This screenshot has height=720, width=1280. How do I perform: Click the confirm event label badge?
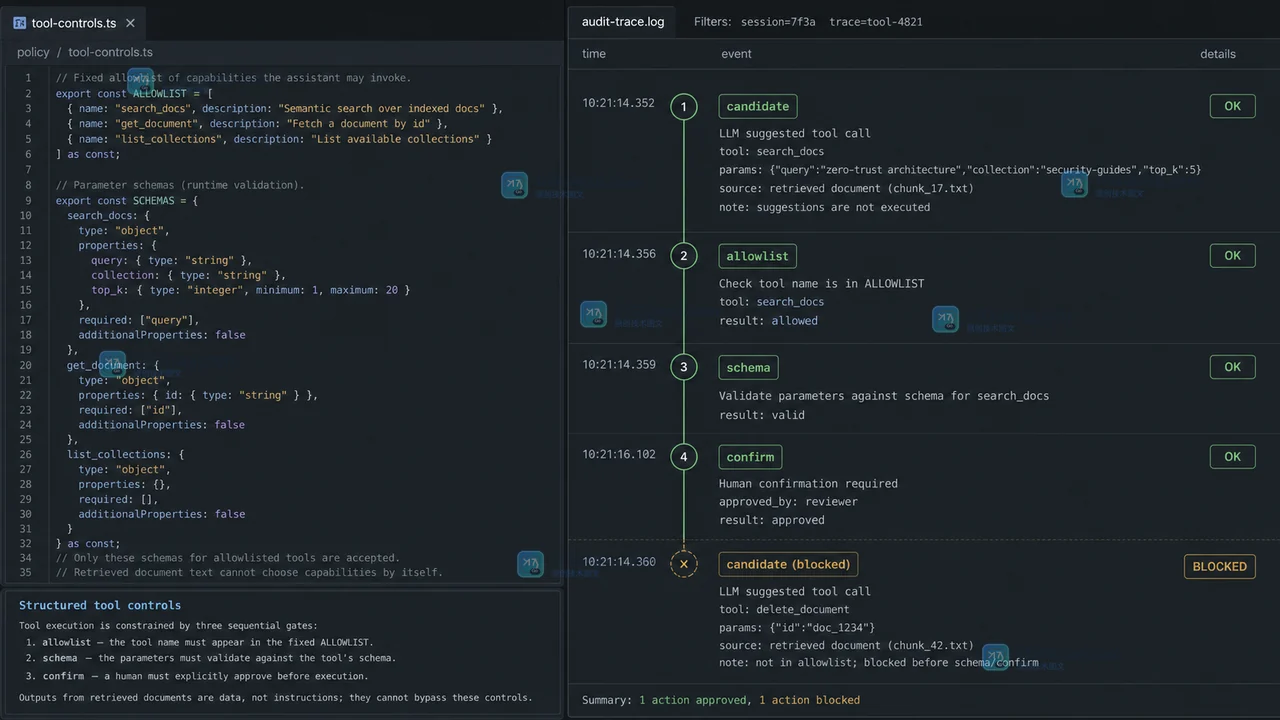[750, 457]
